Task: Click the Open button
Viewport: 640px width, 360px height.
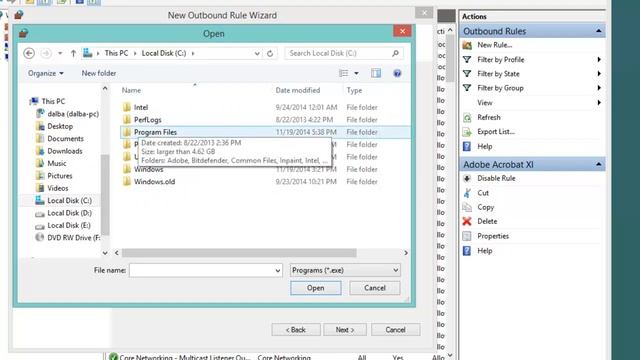Action: (x=316, y=288)
